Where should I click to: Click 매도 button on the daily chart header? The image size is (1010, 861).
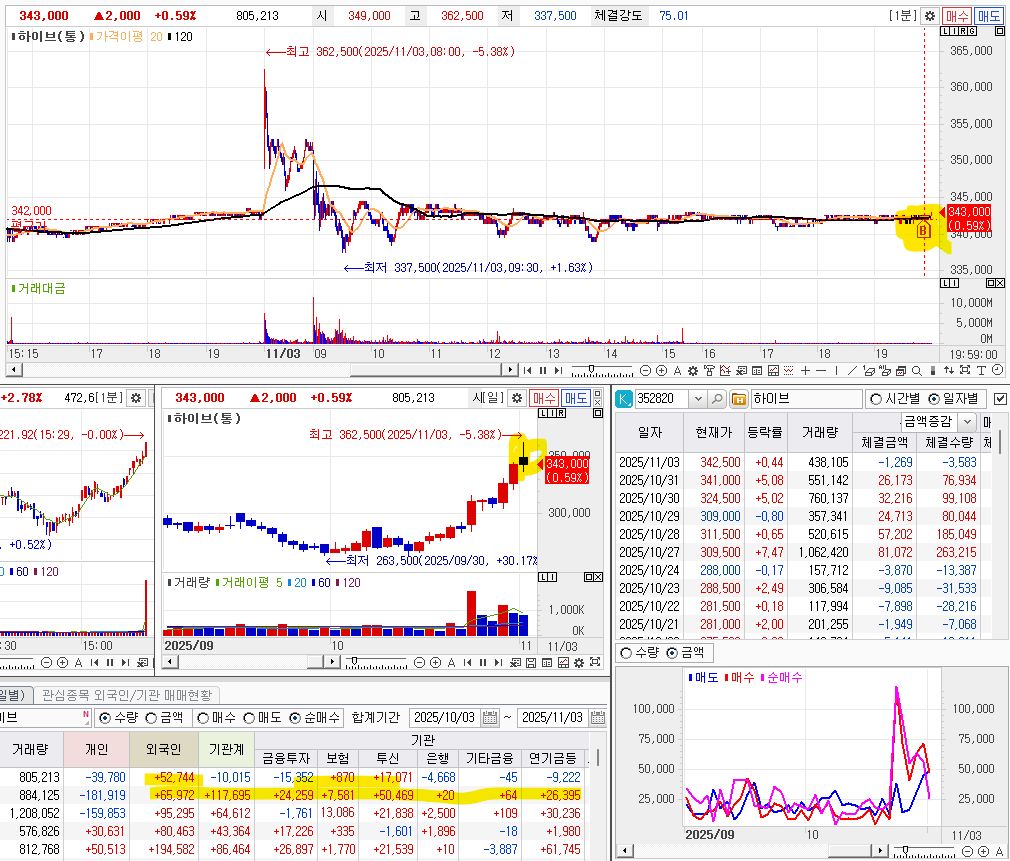576,398
